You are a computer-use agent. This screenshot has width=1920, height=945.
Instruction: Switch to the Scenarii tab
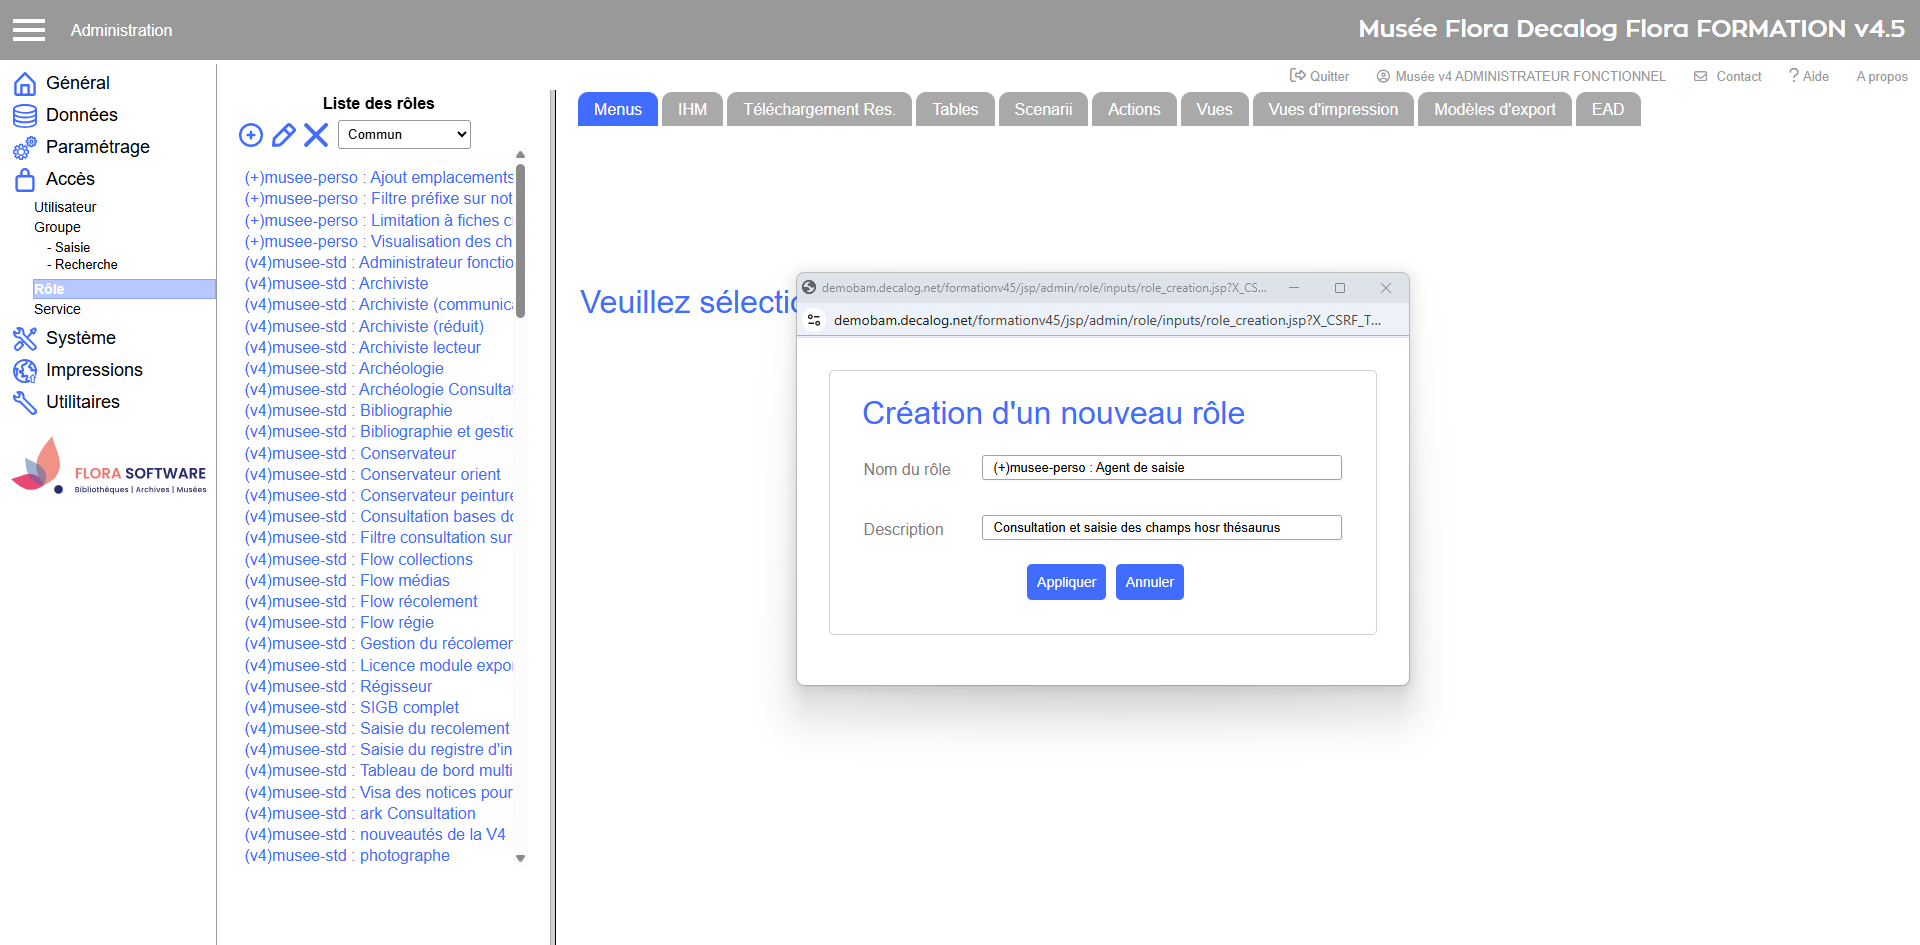tap(1043, 110)
